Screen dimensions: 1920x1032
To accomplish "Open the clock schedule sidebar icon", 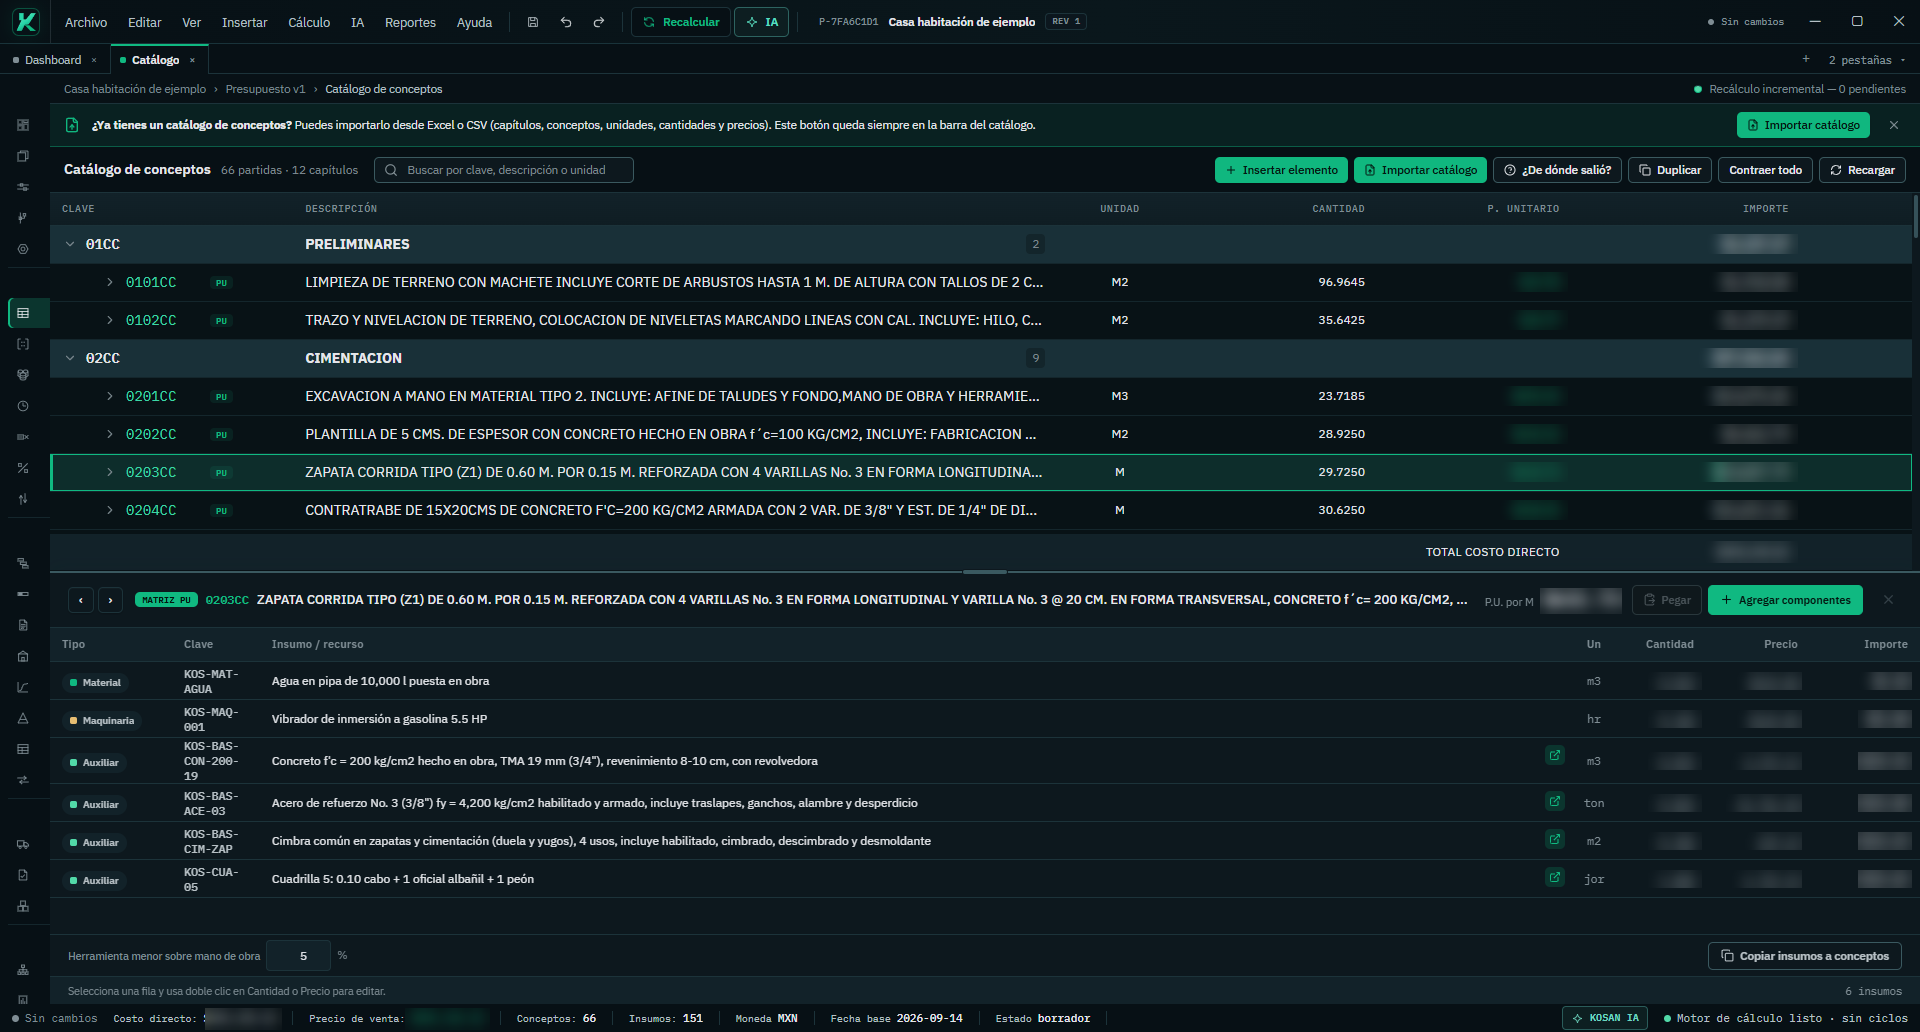I will click(23, 406).
